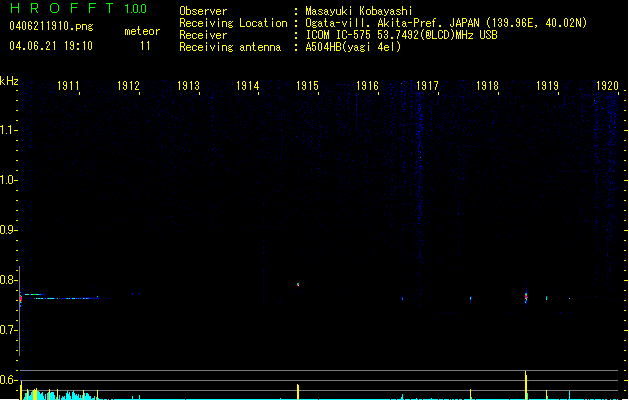The image size is (629, 400).
Task: Click the 1911 time axis marker
Action: point(68,86)
